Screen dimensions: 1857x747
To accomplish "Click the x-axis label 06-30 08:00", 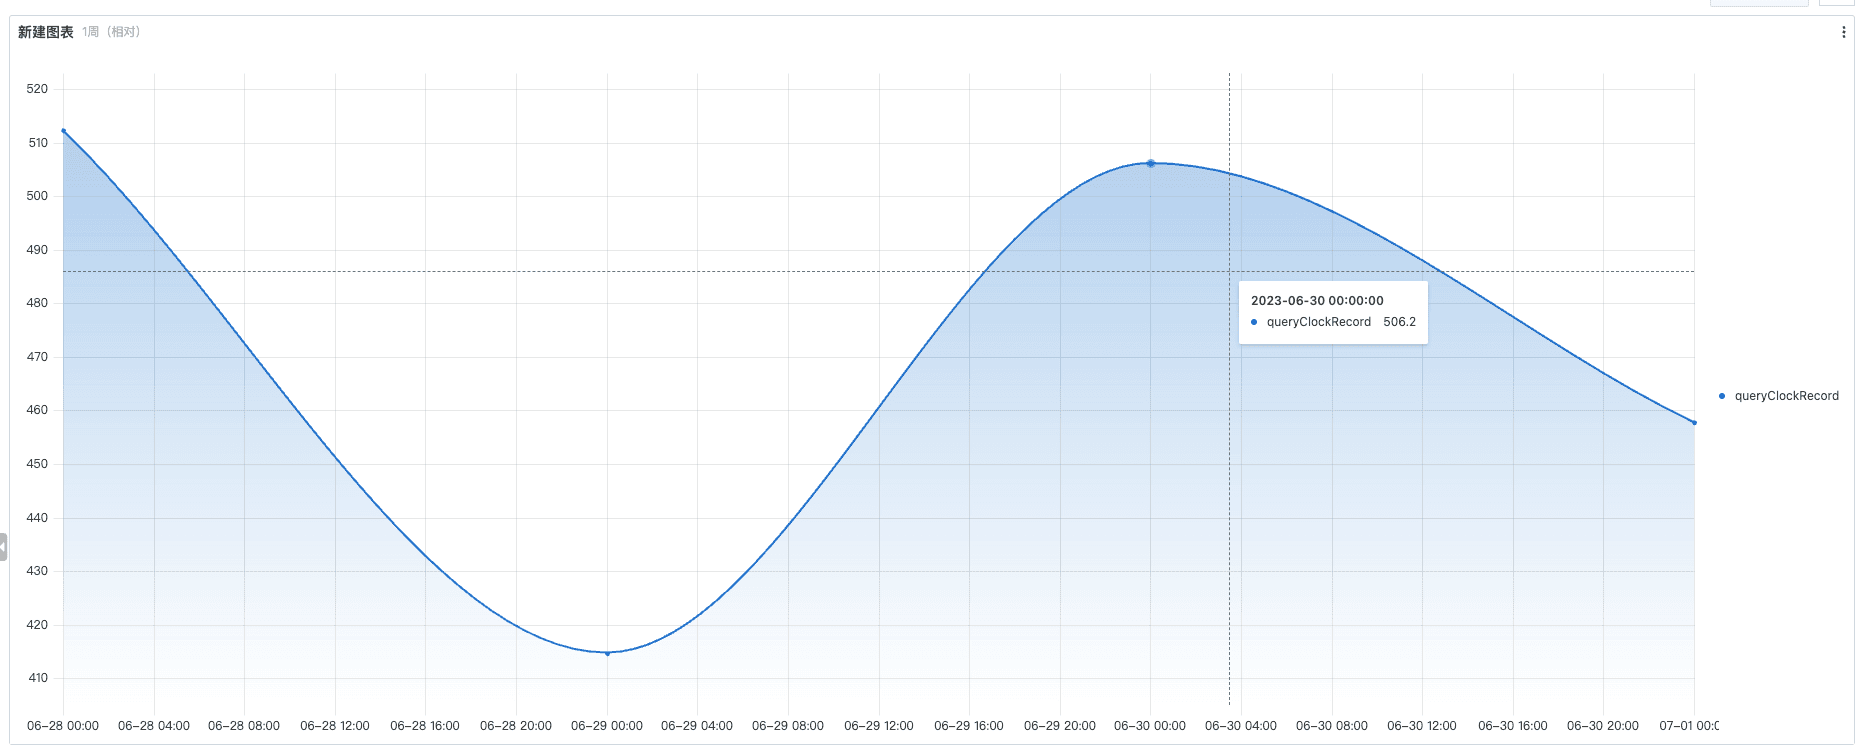I will (1332, 726).
